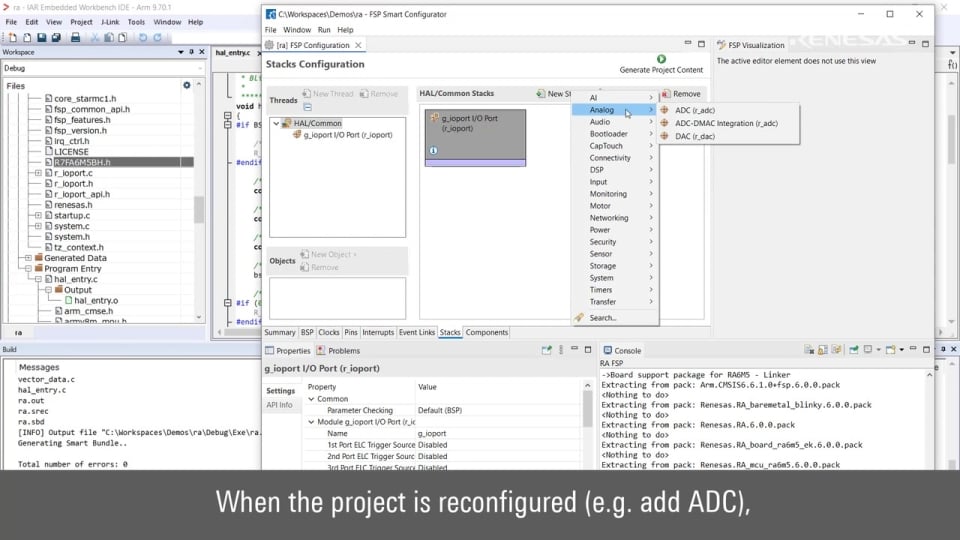Select DAC (r_dac) in the submenu
Screen dimensions: 960x540
tap(695, 136)
